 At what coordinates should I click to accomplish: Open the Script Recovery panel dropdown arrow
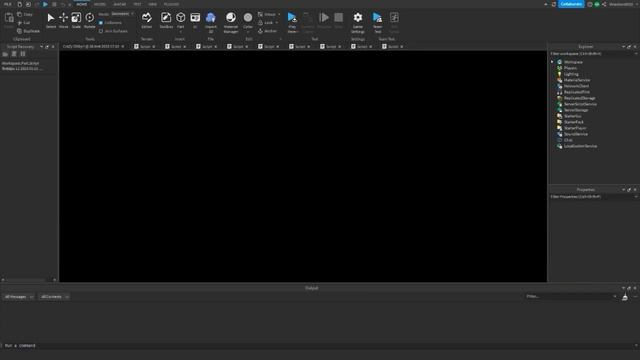[x=41, y=47]
